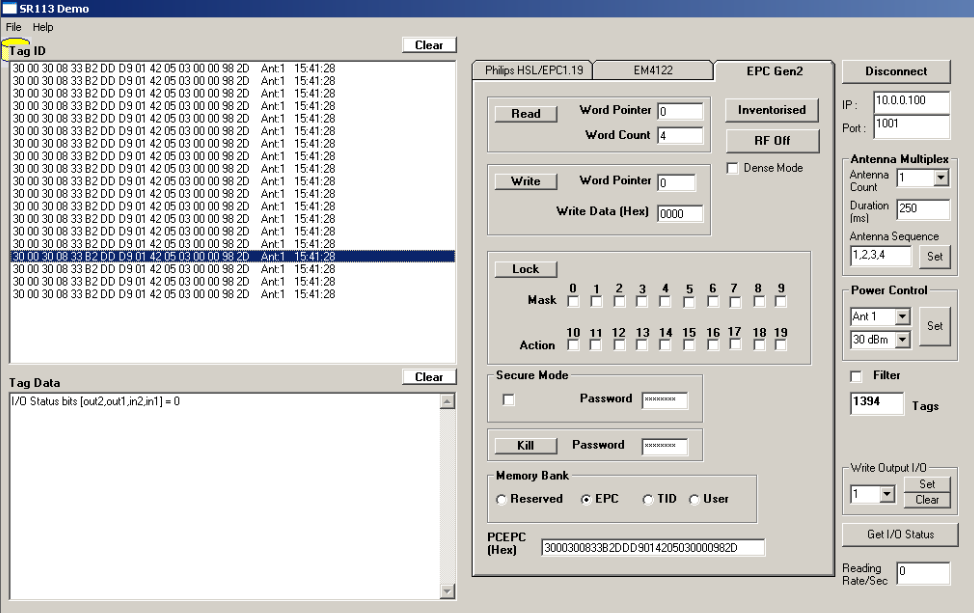Click the Kill Password field

665,446
